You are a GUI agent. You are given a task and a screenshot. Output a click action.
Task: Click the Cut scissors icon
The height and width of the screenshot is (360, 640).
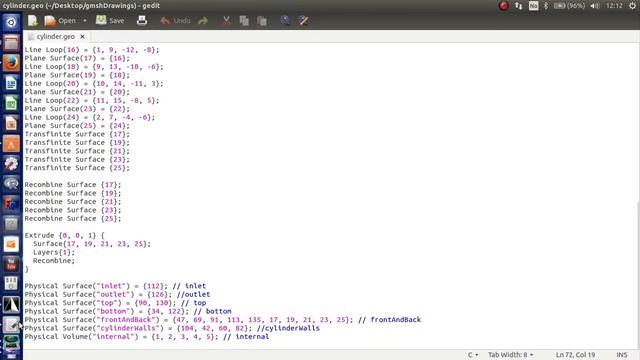click(x=226, y=20)
